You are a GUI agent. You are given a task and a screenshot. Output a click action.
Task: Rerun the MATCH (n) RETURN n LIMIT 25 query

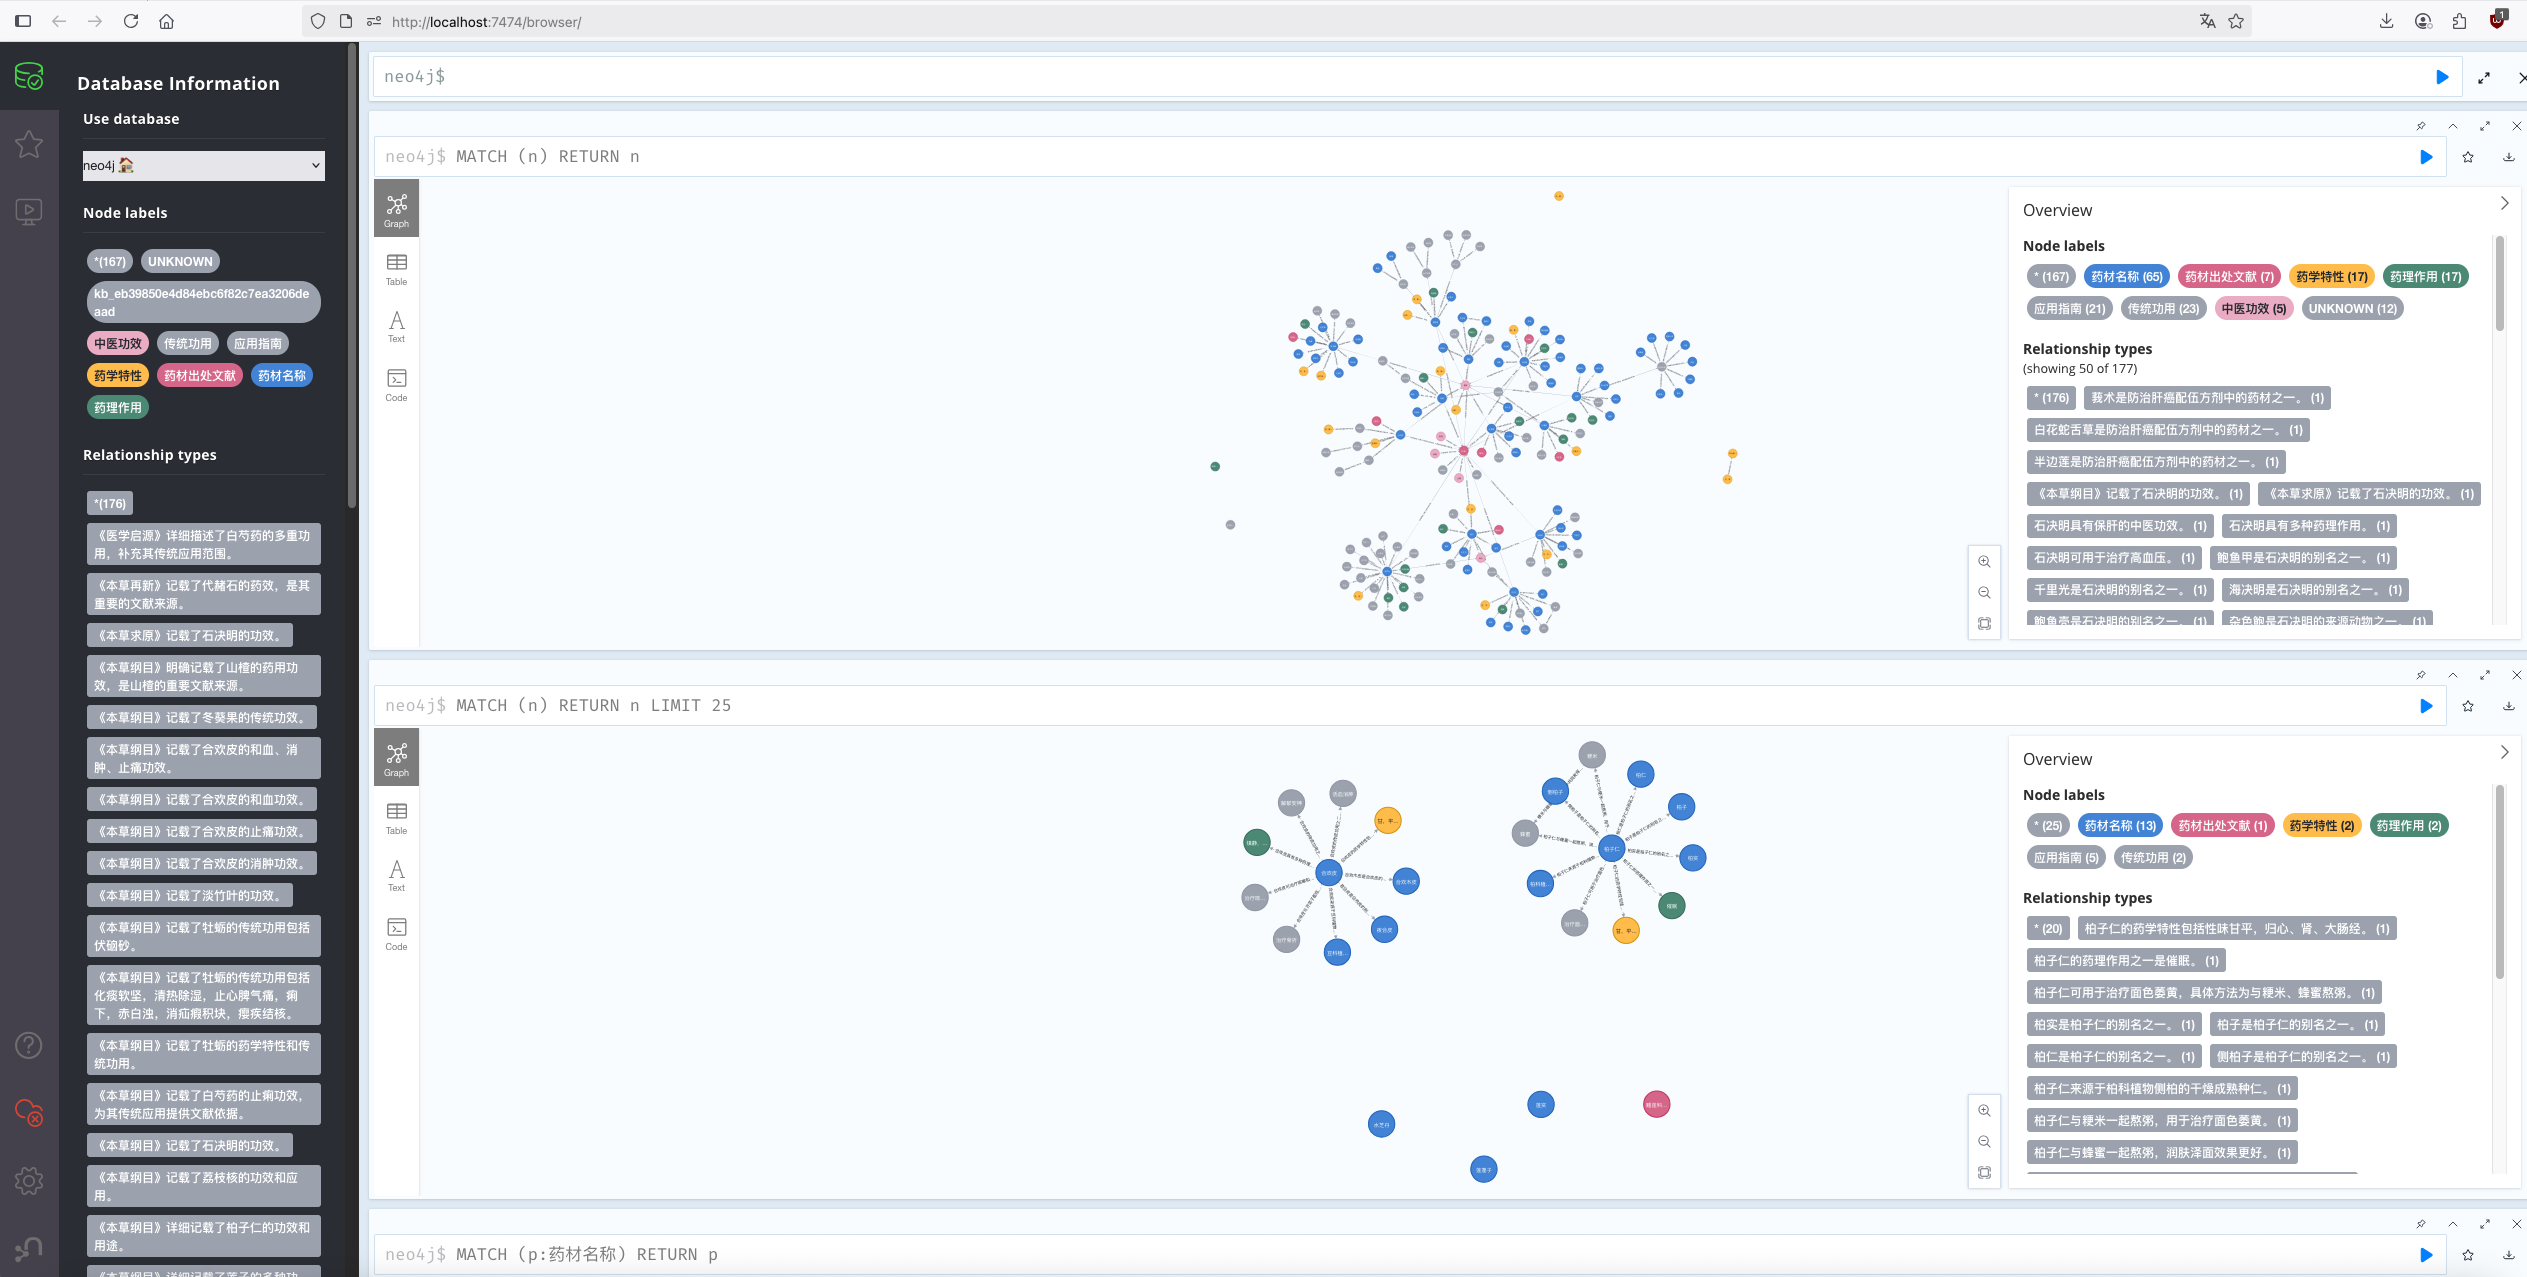pyautogui.click(x=2425, y=706)
